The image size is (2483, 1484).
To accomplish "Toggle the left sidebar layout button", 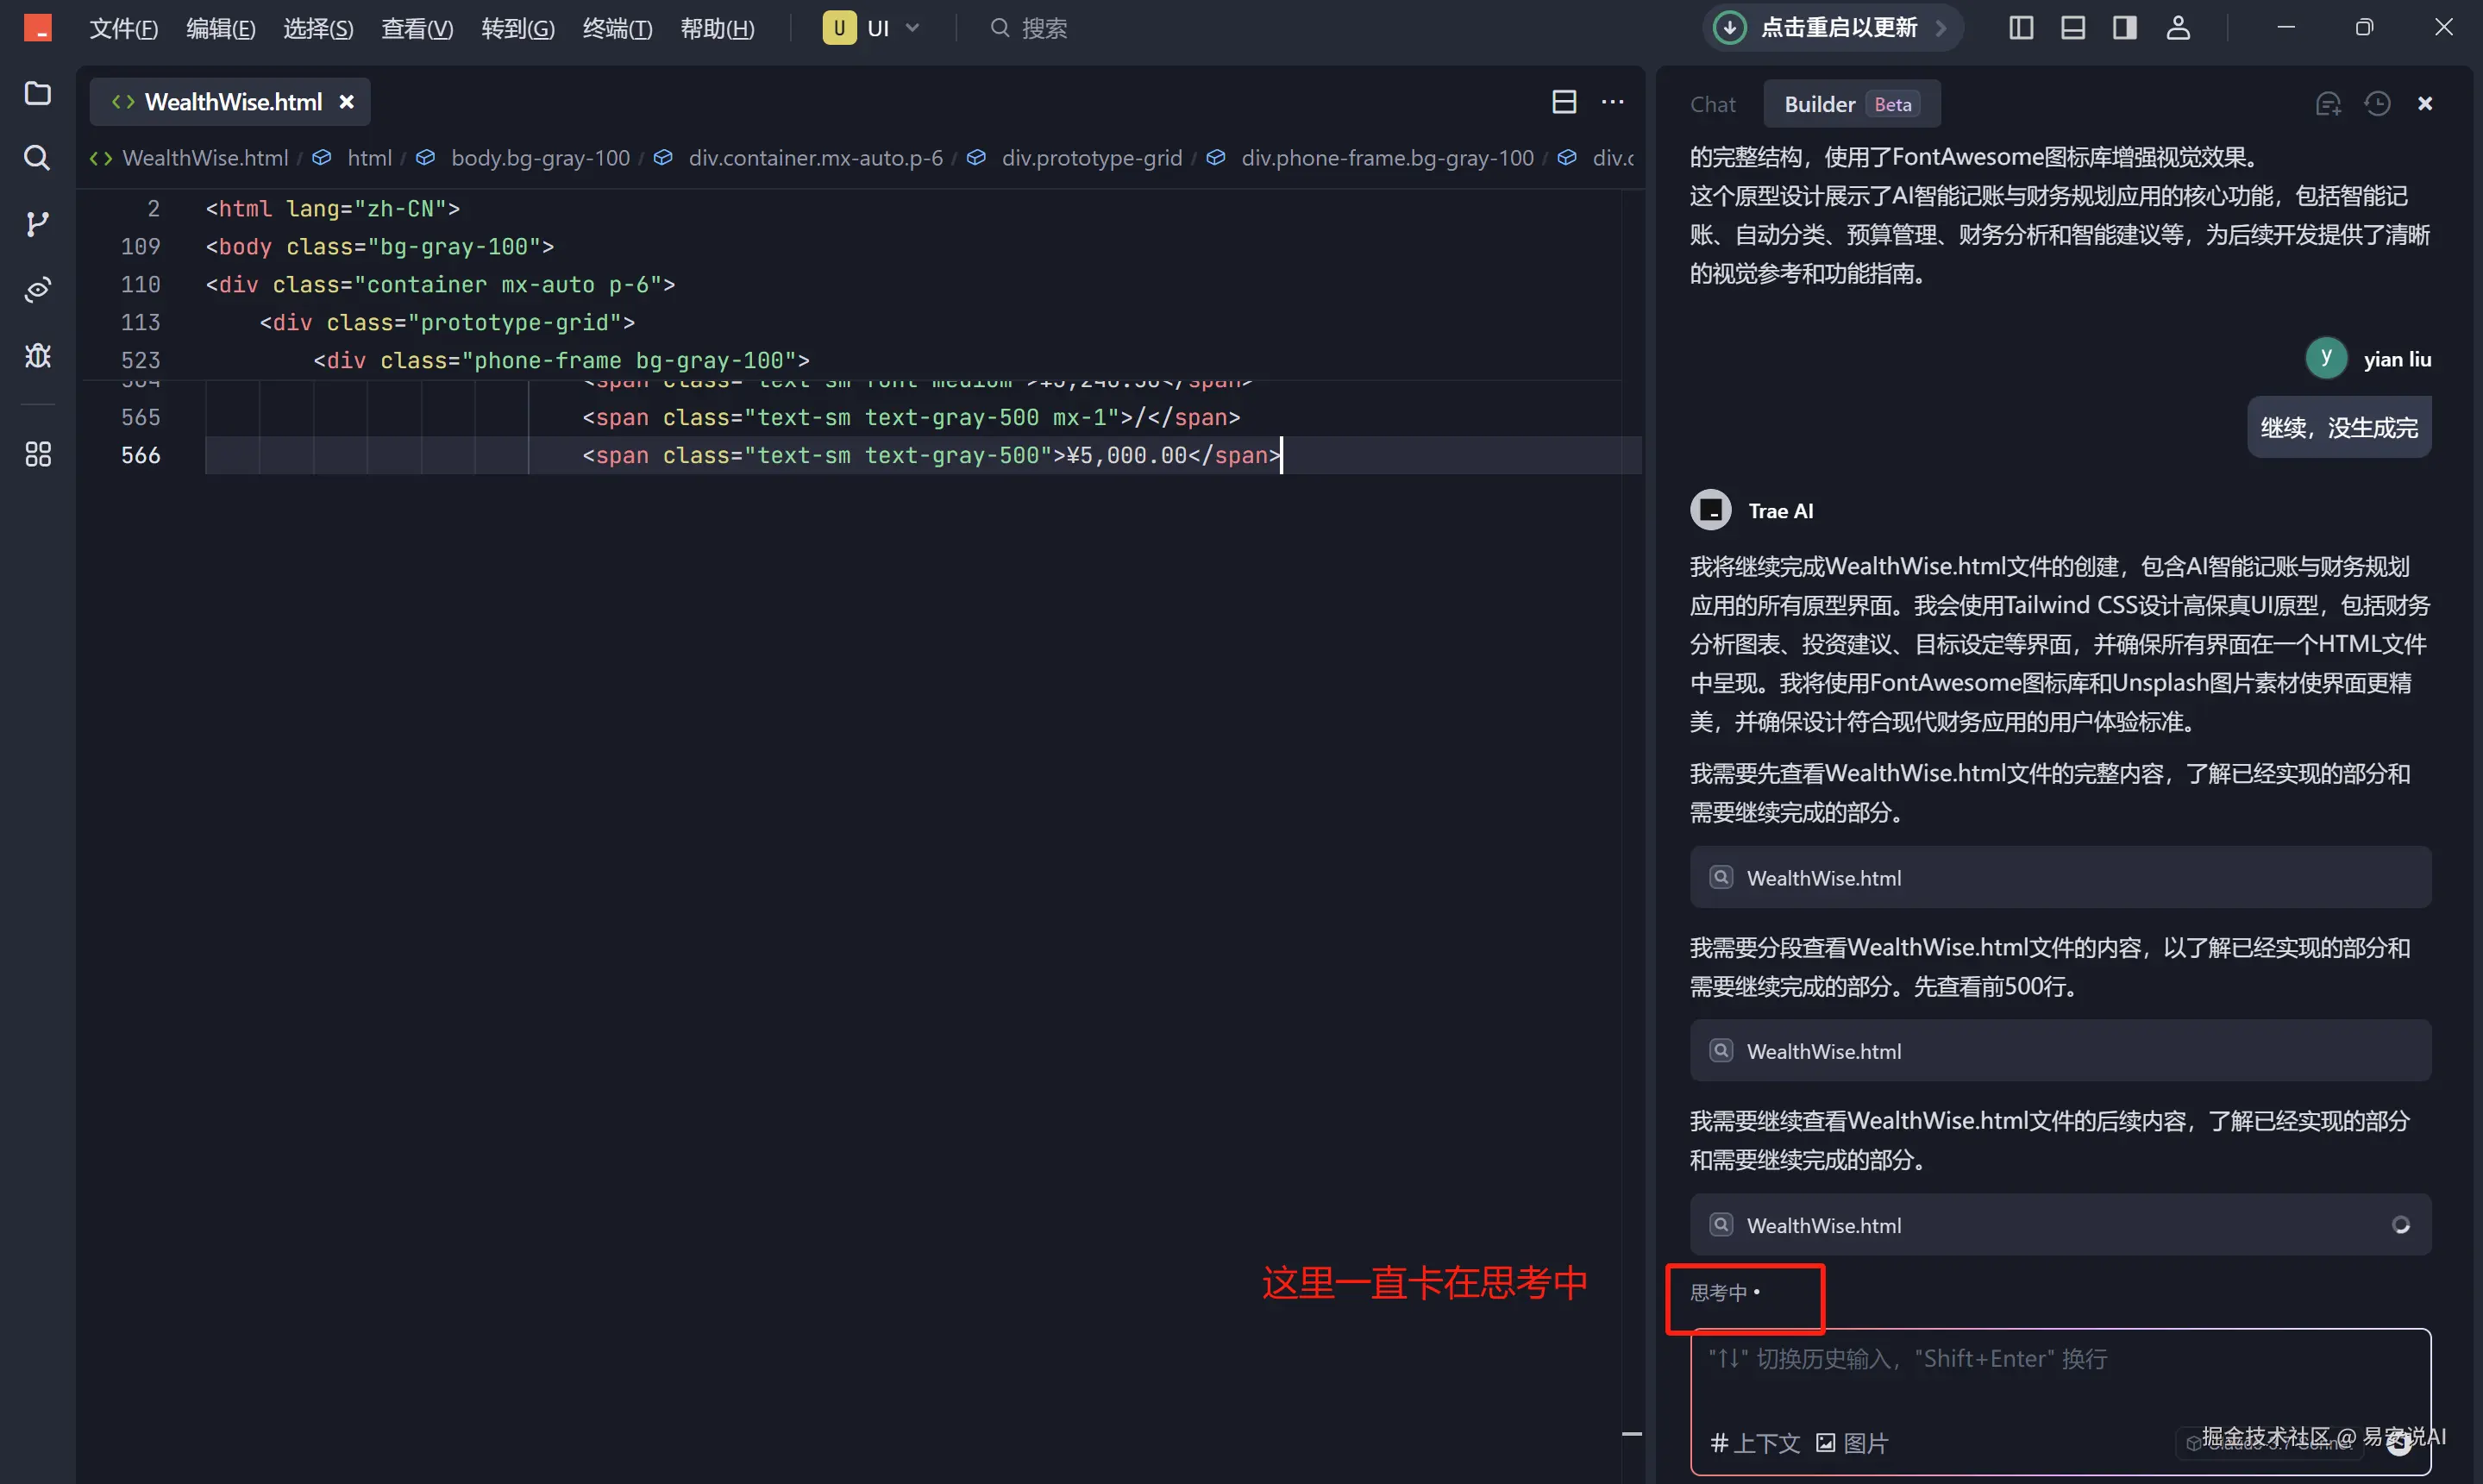I will pyautogui.click(x=2021, y=28).
